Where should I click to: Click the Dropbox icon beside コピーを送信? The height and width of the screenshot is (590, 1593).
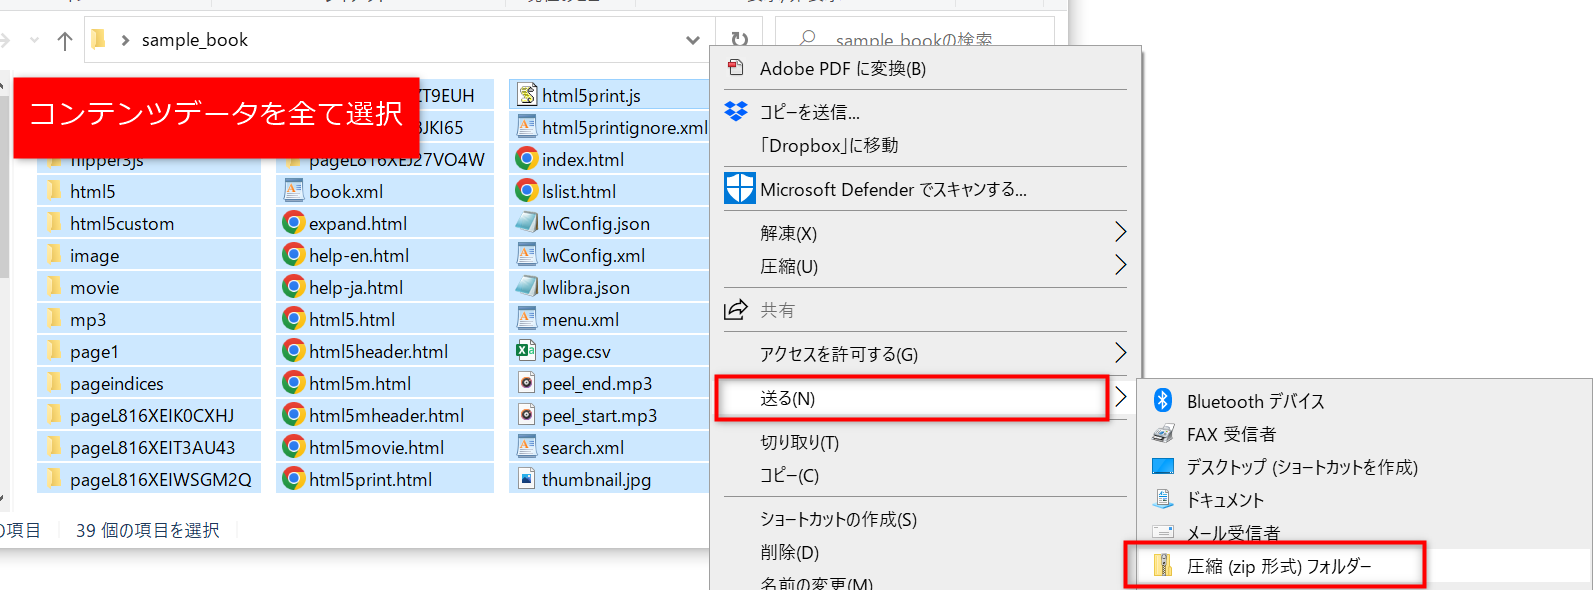[736, 111]
